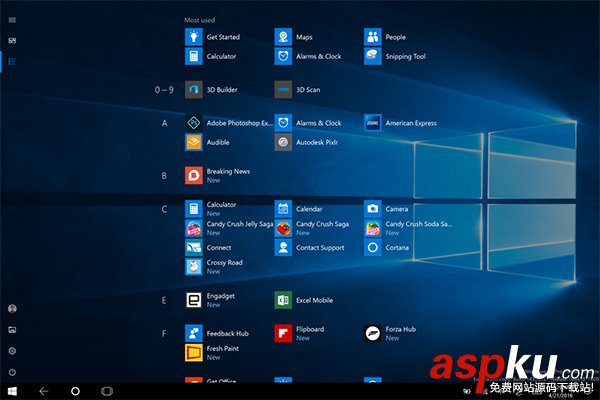Open the Forza Hub icon

[x=373, y=333]
